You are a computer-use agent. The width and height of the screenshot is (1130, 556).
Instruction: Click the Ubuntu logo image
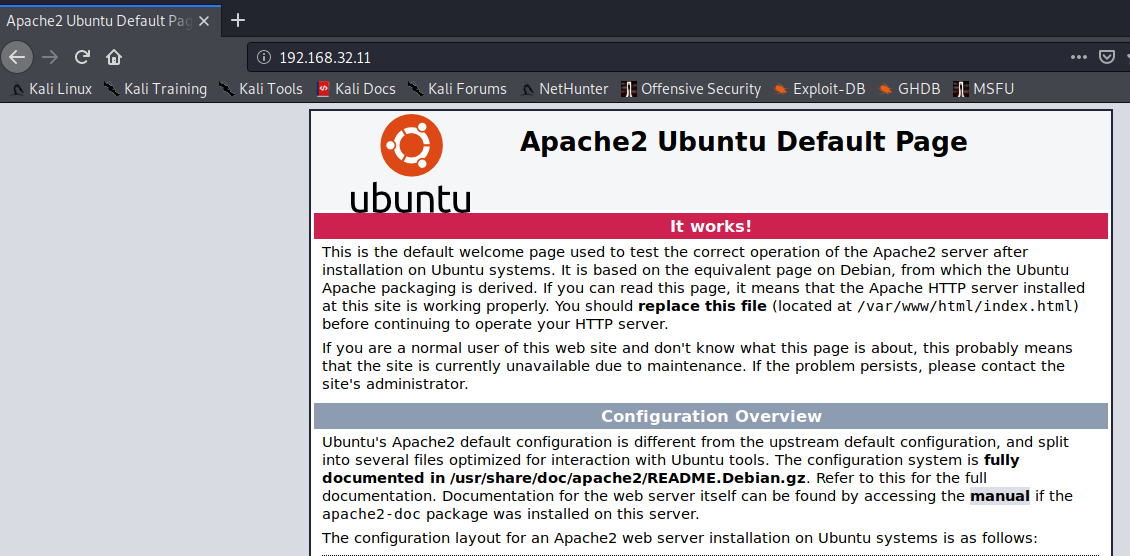(x=411, y=164)
